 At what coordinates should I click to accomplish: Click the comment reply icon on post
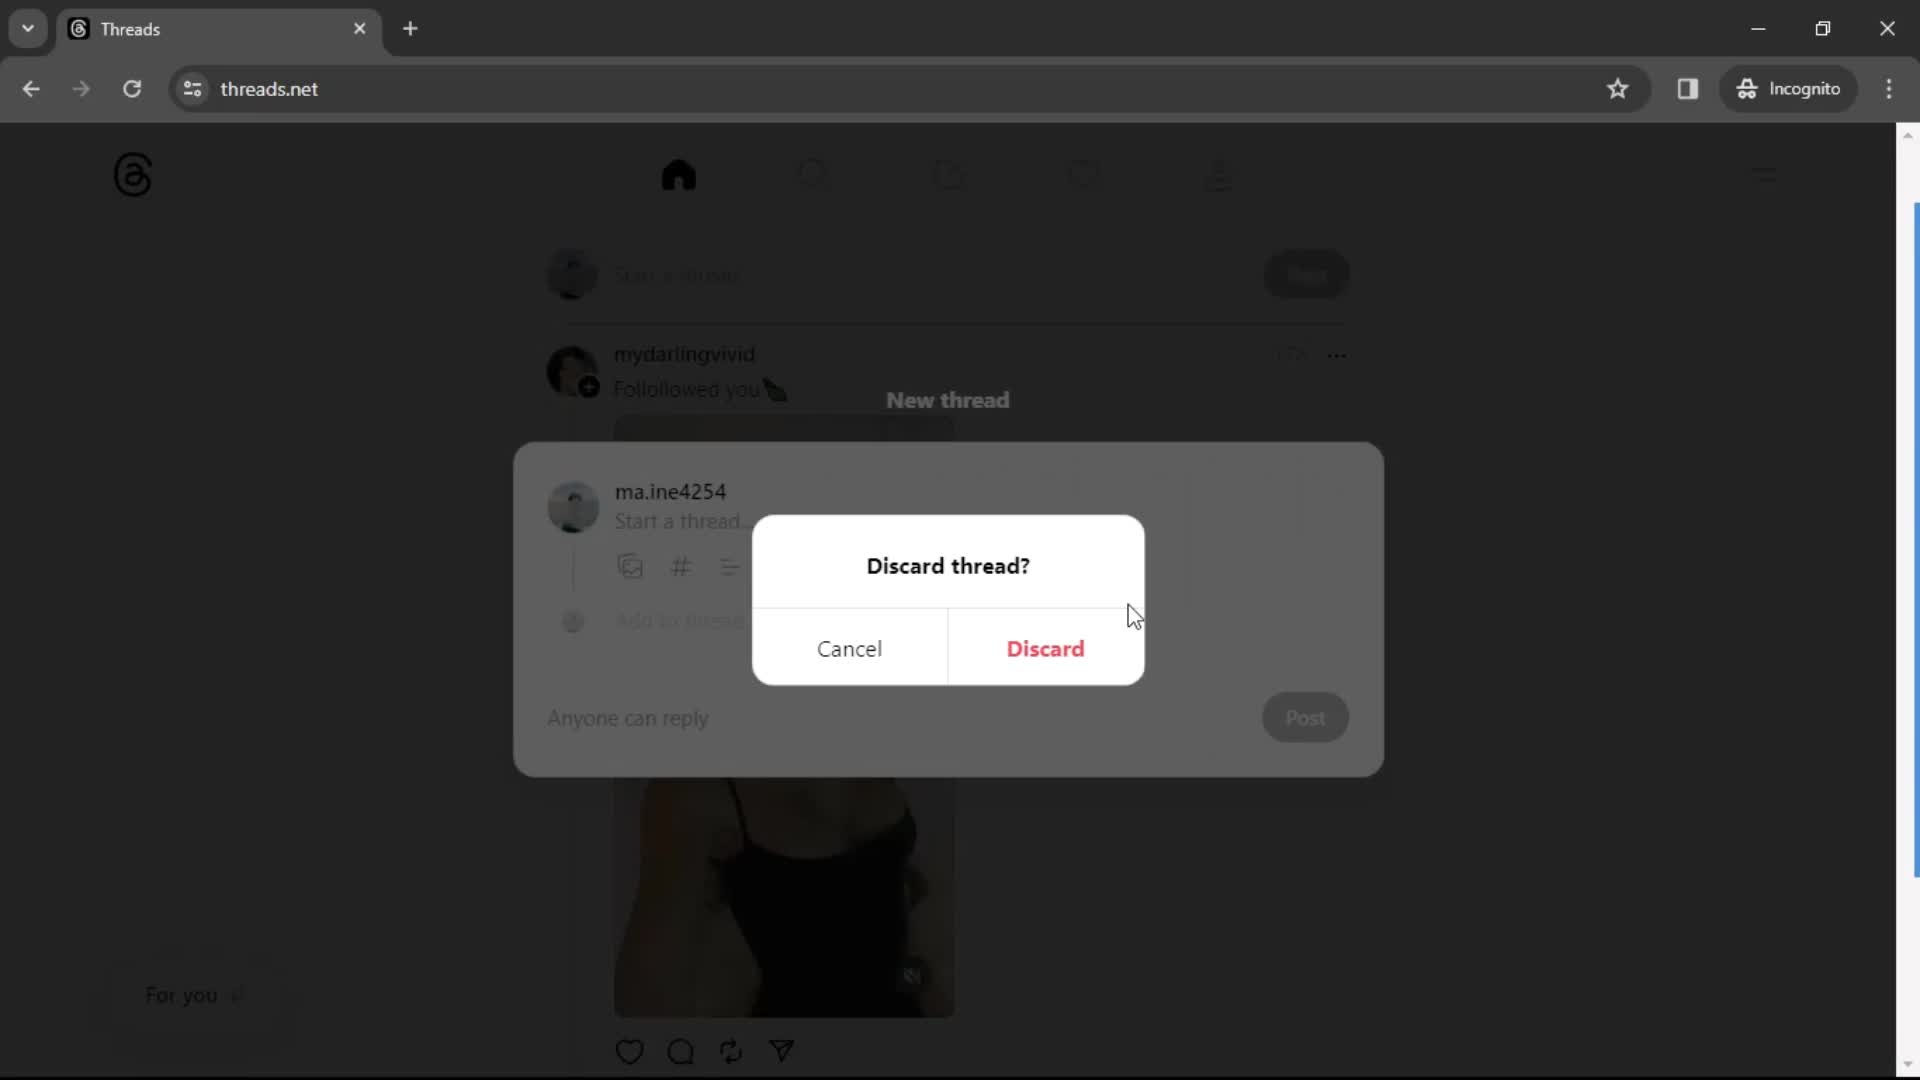click(680, 1052)
